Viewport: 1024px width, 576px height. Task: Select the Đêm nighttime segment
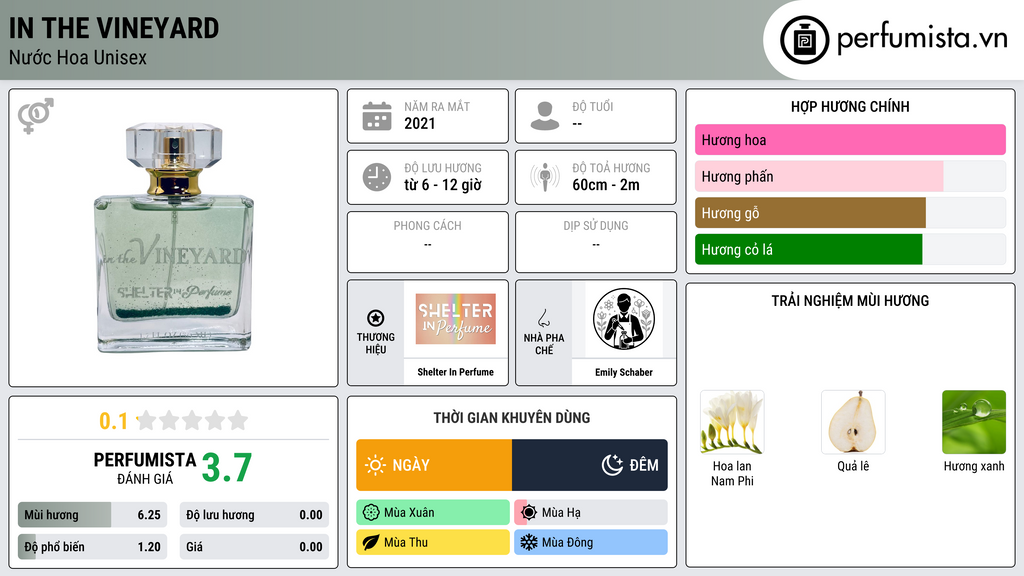pyautogui.click(x=590, y=465)
